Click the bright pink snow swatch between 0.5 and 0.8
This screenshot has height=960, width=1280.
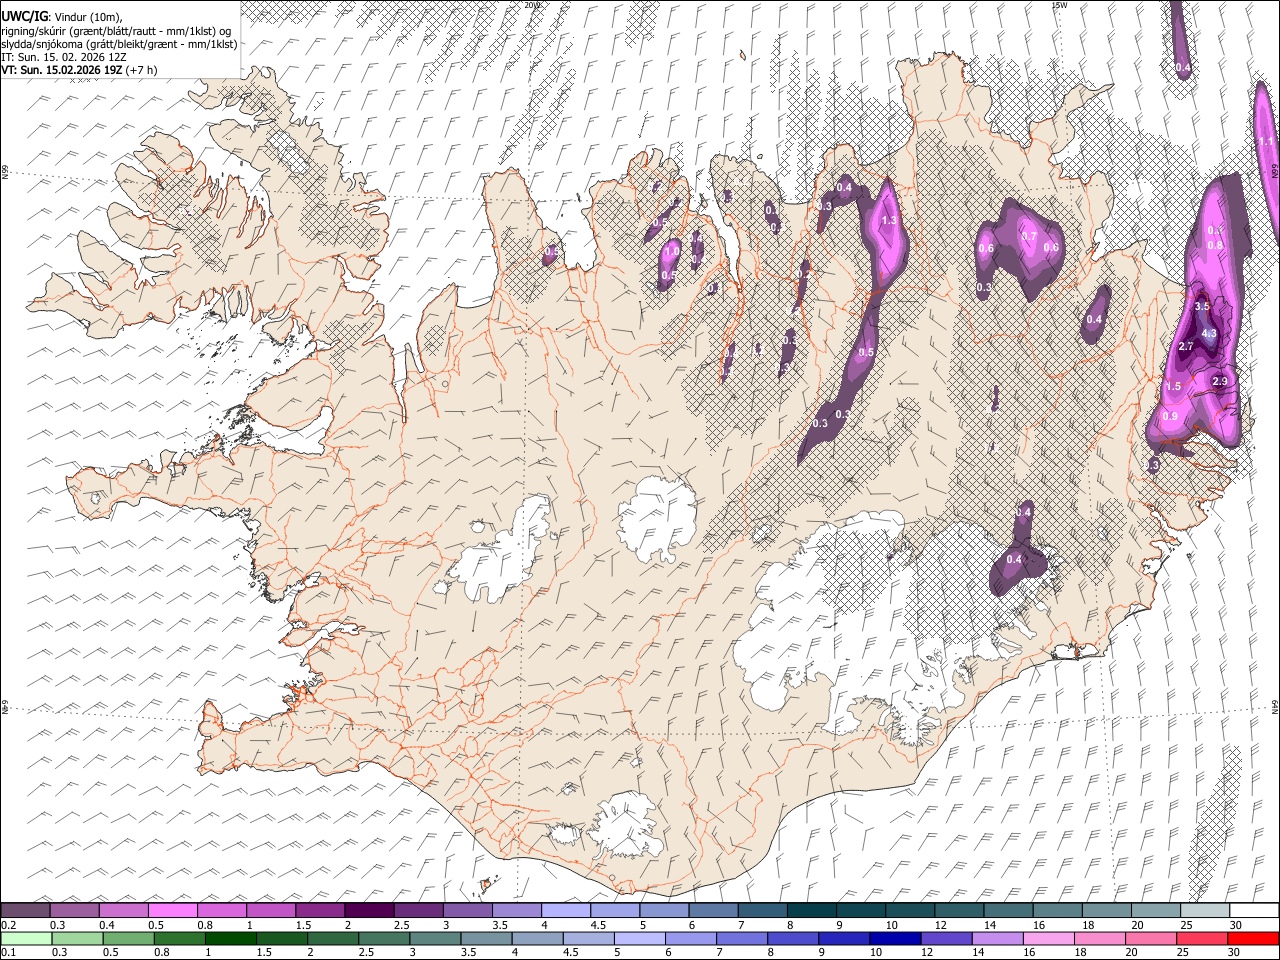(172, 911)
